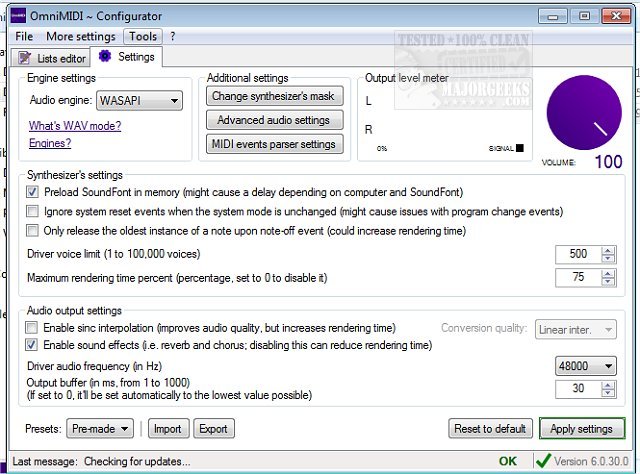Click the Lists editor notepad icon

(x=25, y=58)
